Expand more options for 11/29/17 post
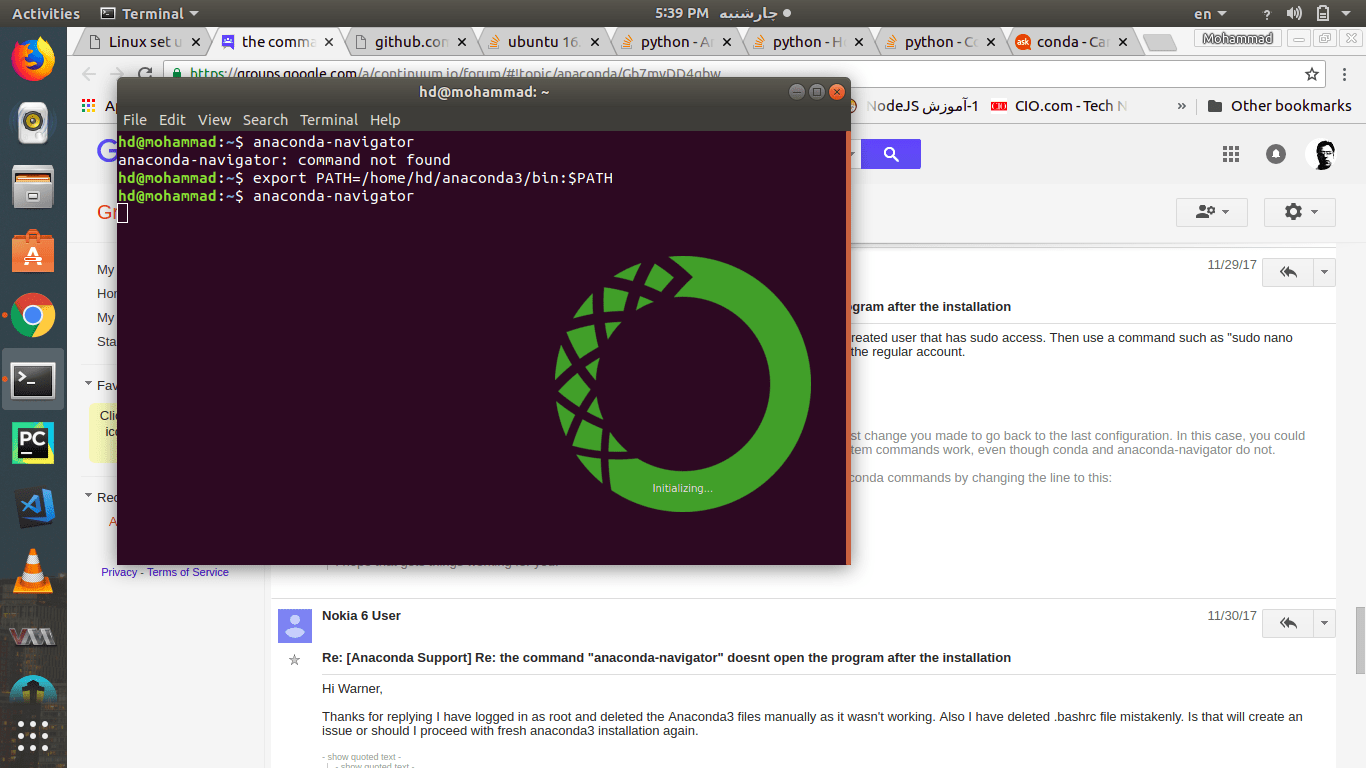This screenshot has width=1366, height=768. tap(1324, 272)
